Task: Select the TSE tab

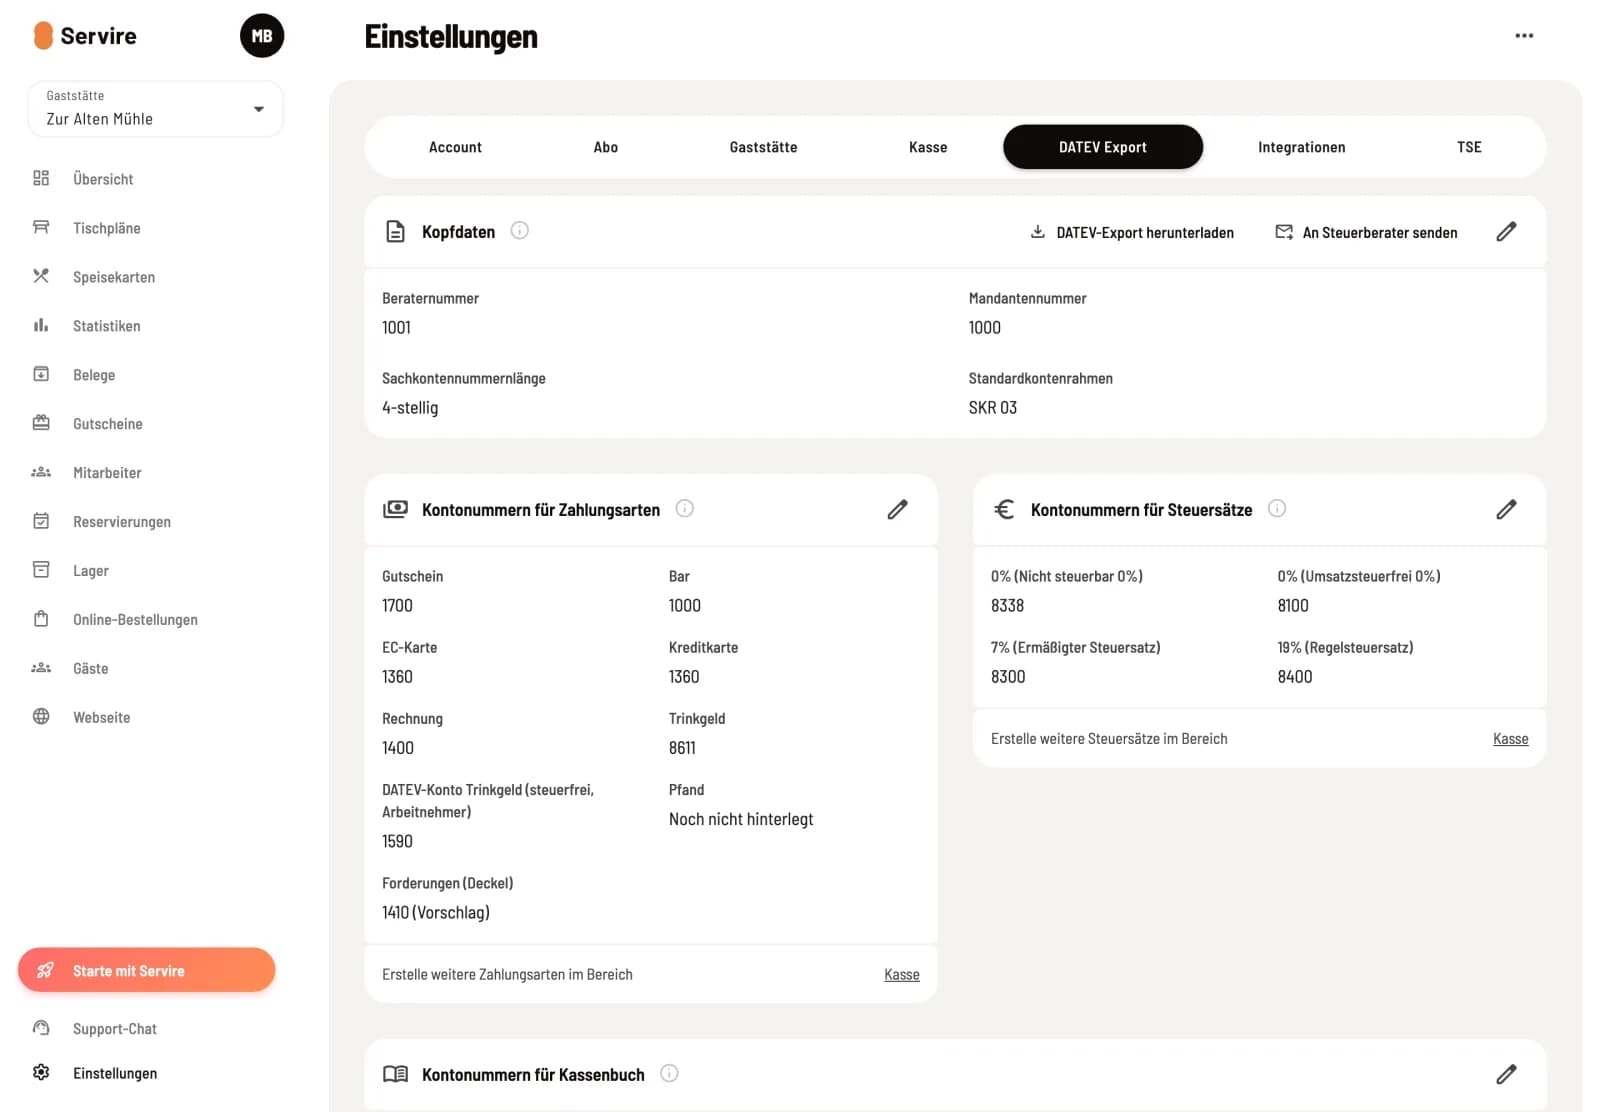Action: point(1469,147)
